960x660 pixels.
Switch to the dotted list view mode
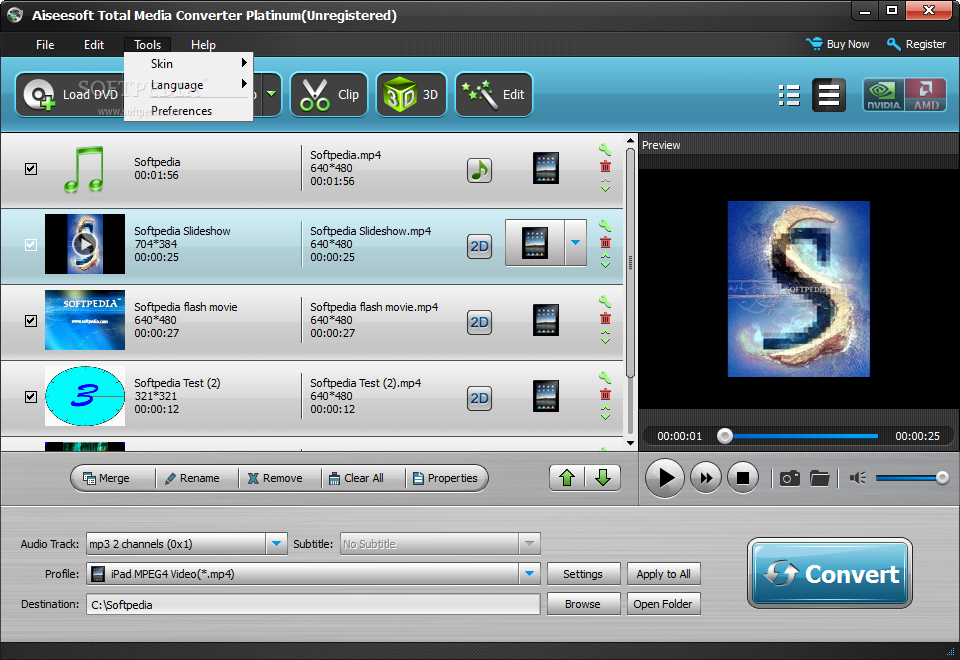click(x=789, y=95)
